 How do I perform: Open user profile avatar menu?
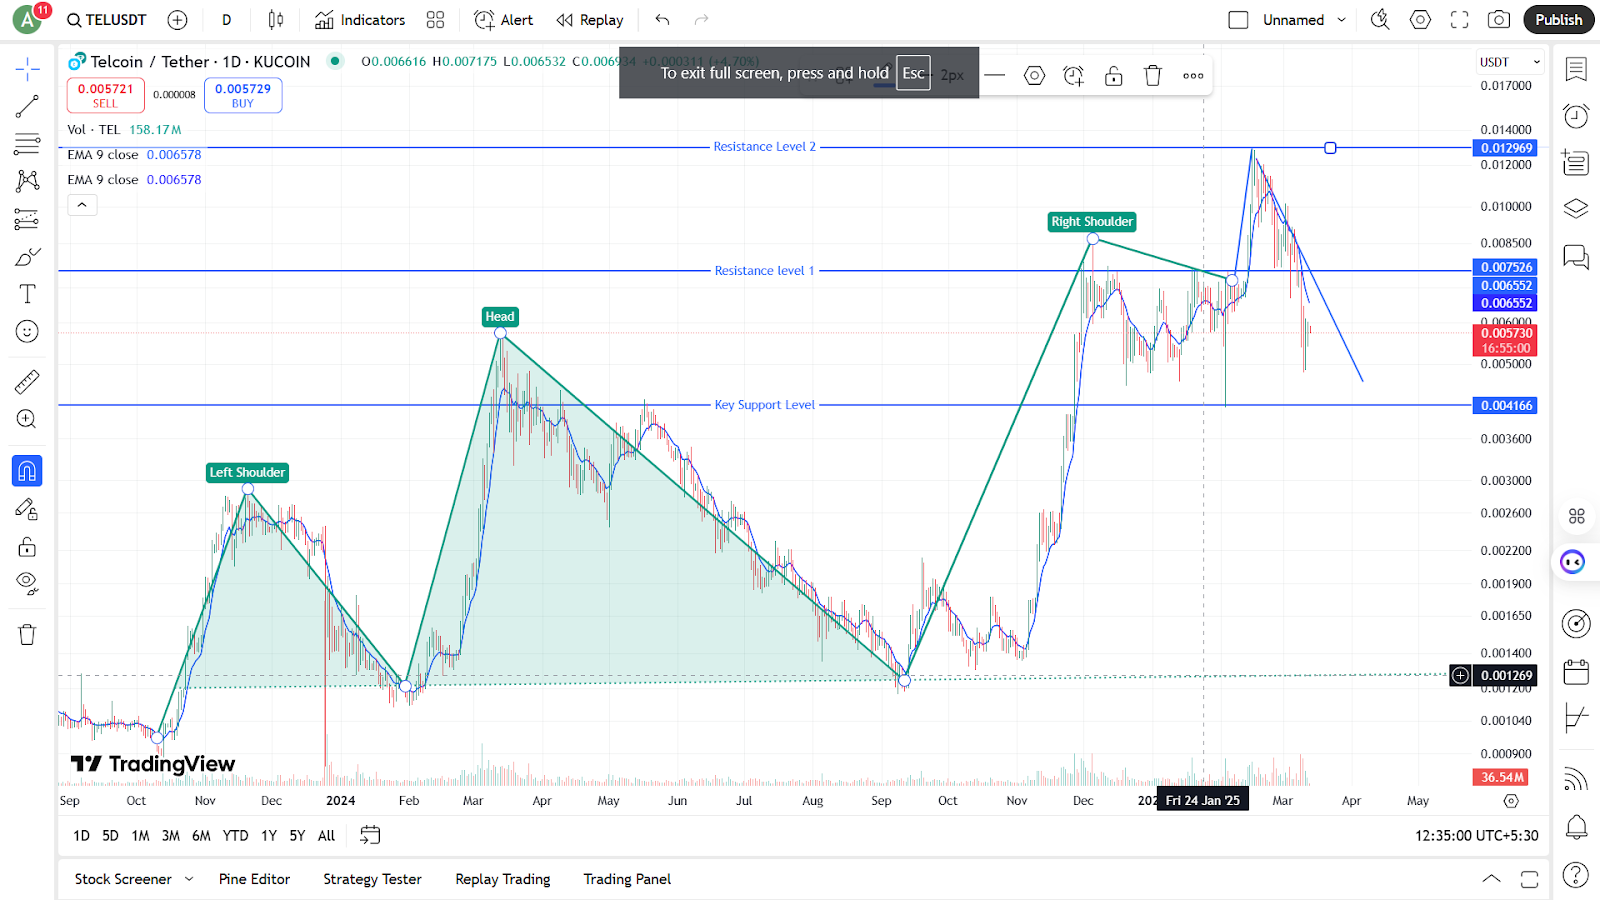pyautogui.click(x=27, y=19)
